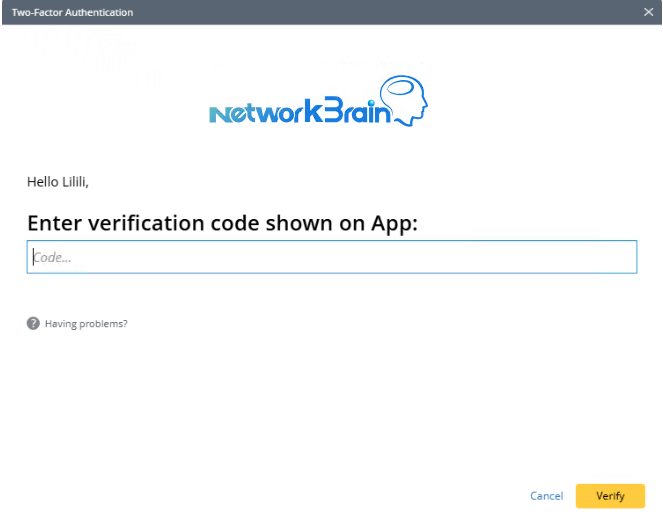
Task: Click the Two-Factor Authentication title text
Action: 72,12
